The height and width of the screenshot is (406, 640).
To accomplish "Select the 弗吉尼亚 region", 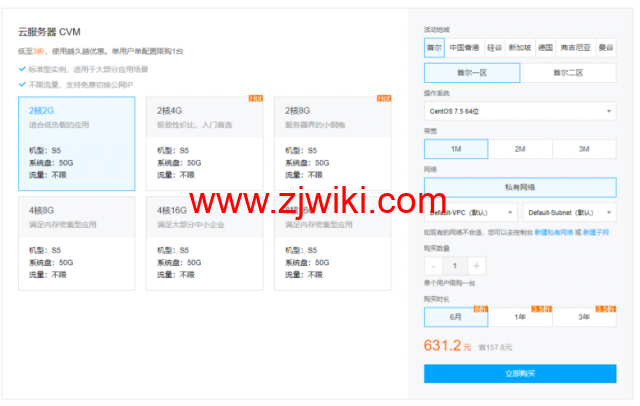I will tap(575, 46).
